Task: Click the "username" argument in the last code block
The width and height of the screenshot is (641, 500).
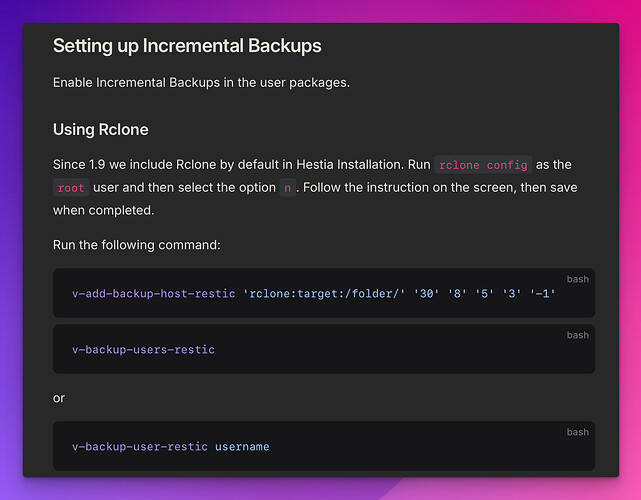Action: click(242, 446)
